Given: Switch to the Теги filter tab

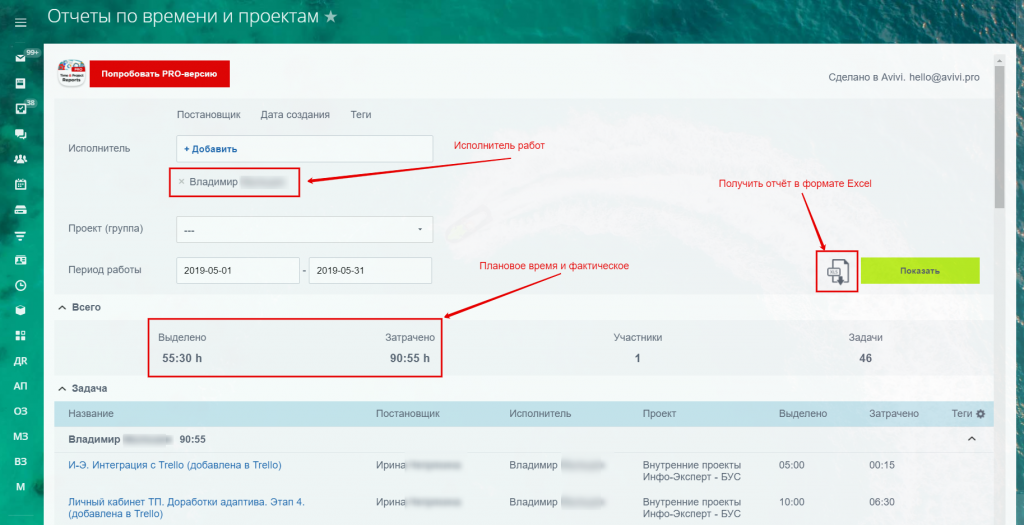Looking at the screenshot, I should click(360, 114).
